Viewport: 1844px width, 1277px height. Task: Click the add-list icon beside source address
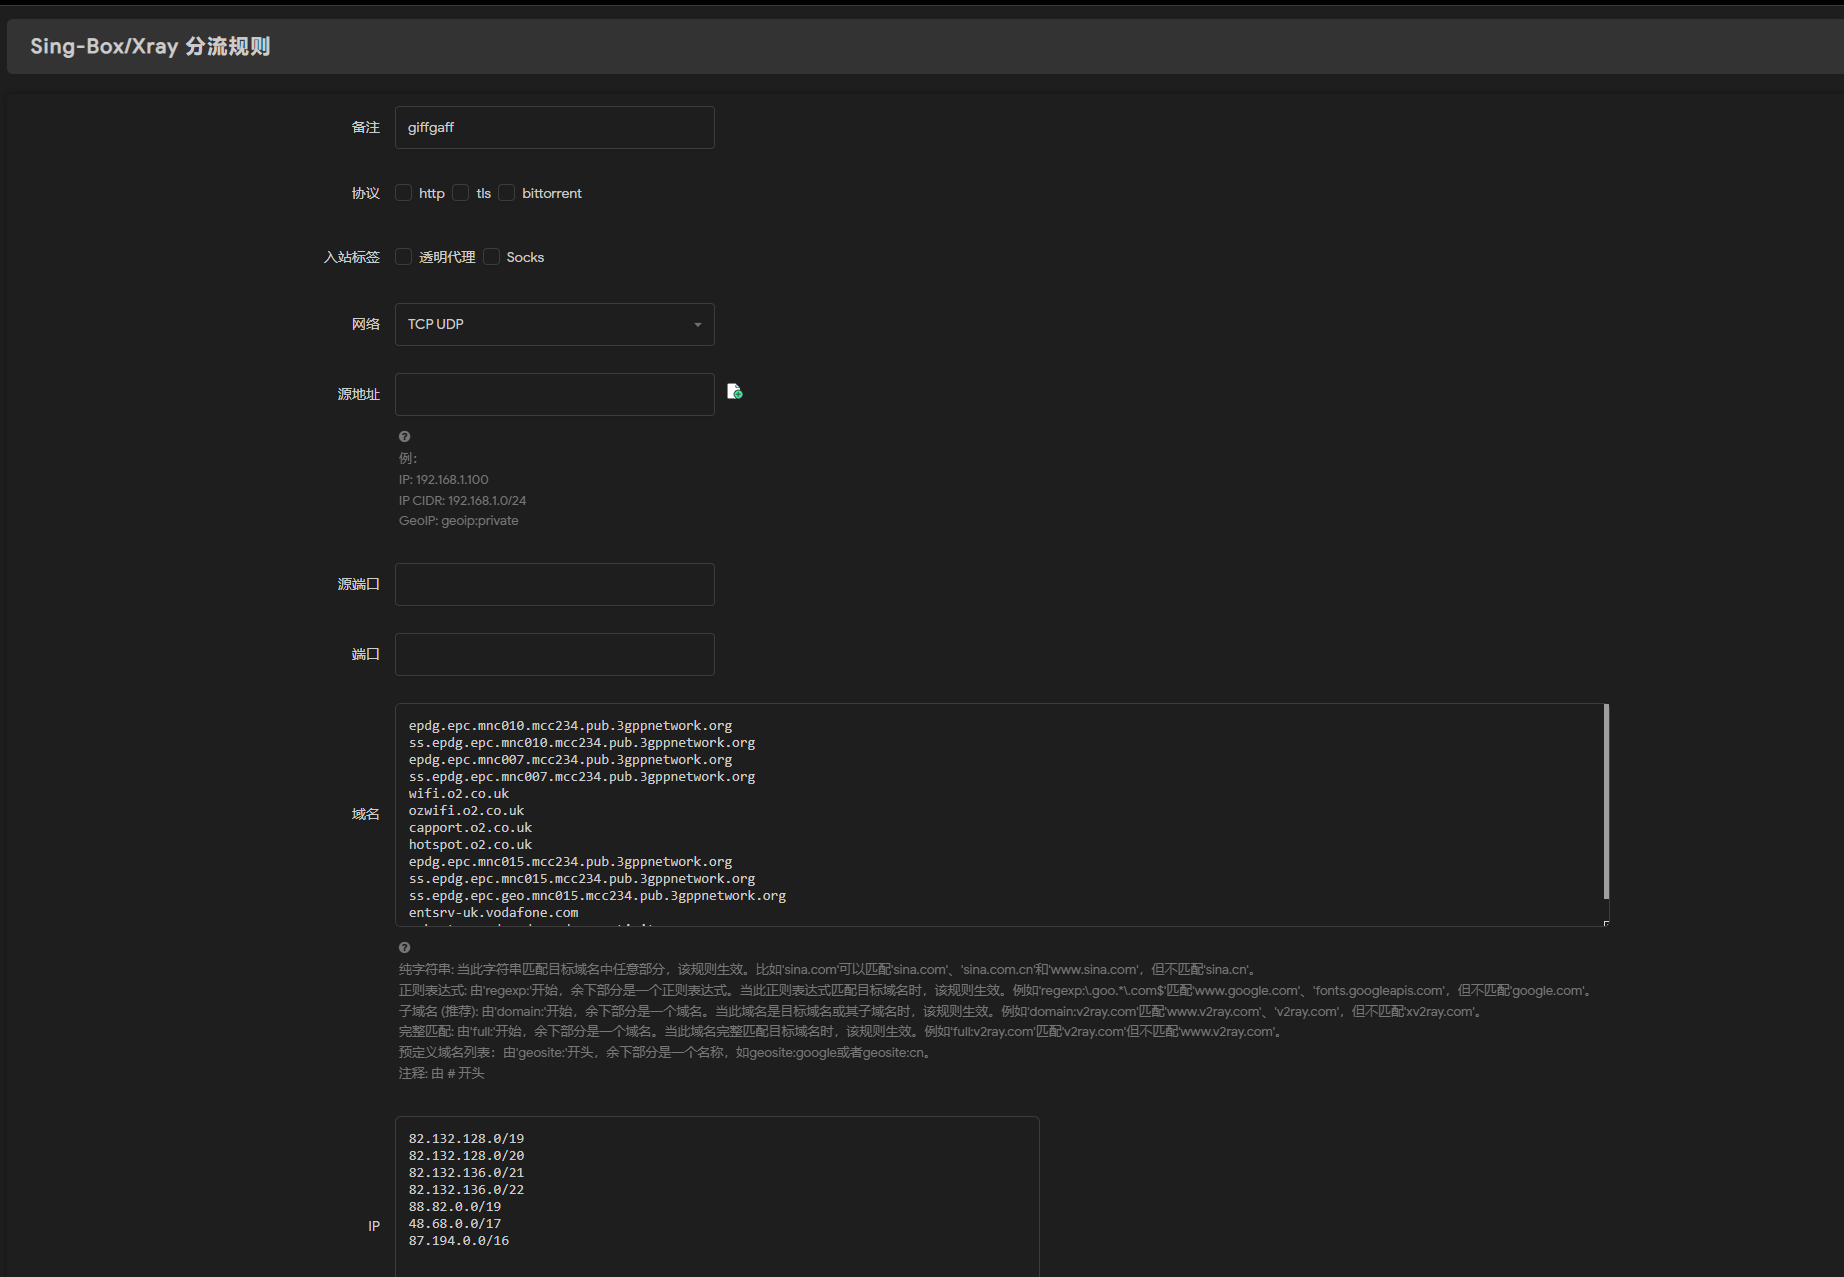(x=734, y=391)
